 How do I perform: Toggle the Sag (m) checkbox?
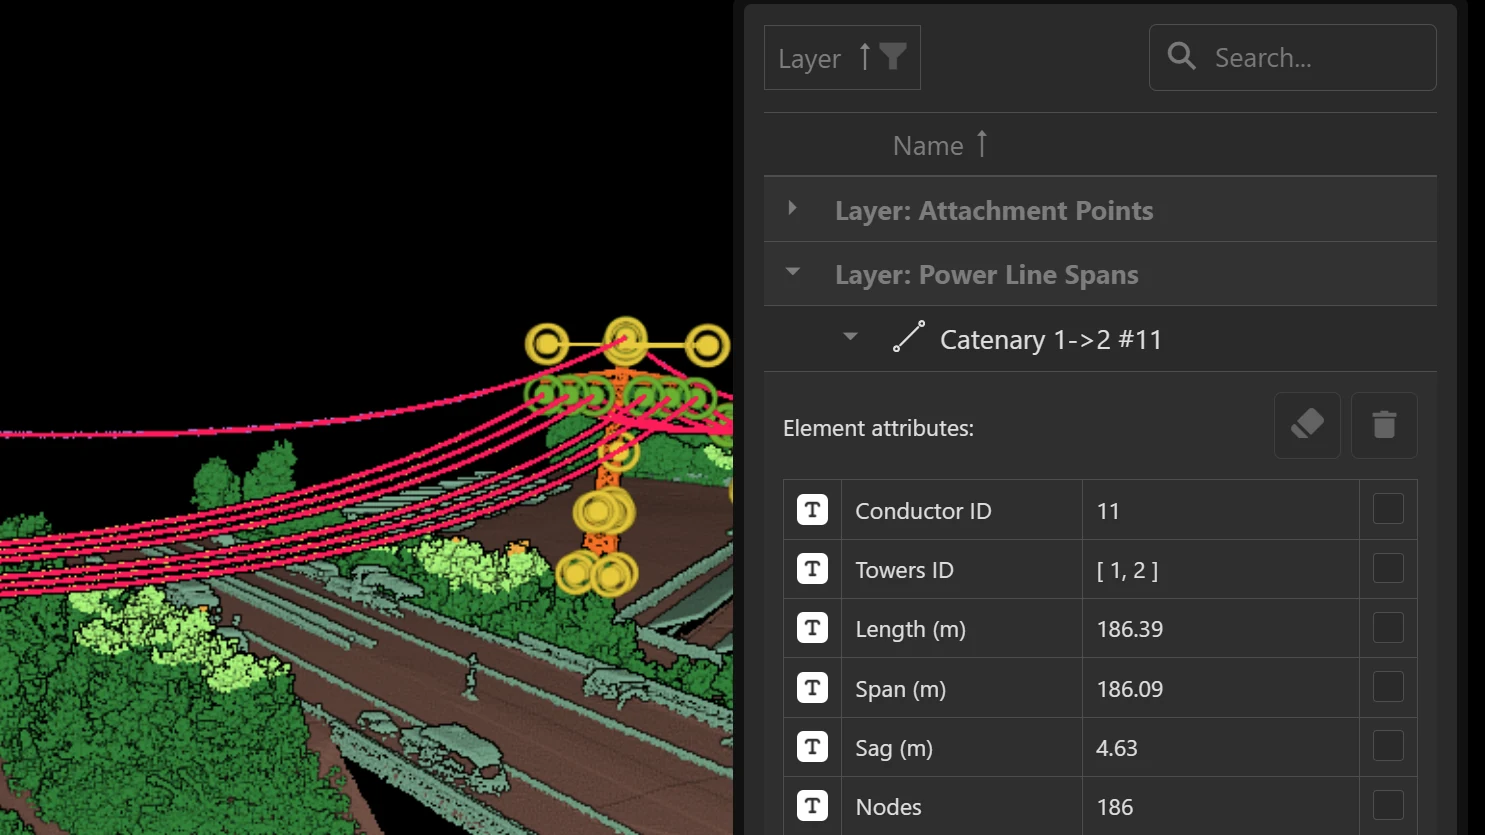click(x=1388, y=746)
